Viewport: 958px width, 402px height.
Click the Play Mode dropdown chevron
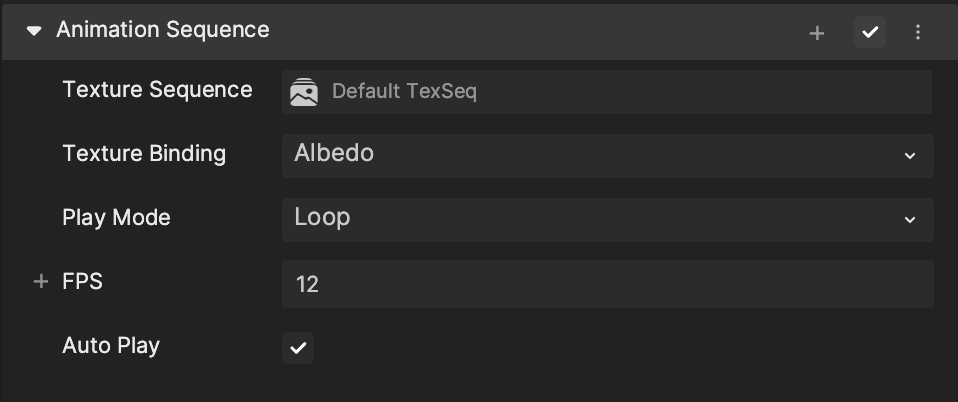pyautogui.click(x=909, y=219)
